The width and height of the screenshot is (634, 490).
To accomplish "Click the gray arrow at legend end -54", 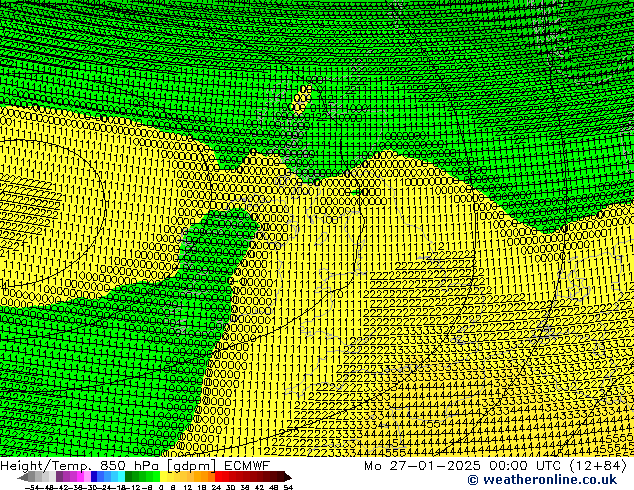I will (22, 477).
